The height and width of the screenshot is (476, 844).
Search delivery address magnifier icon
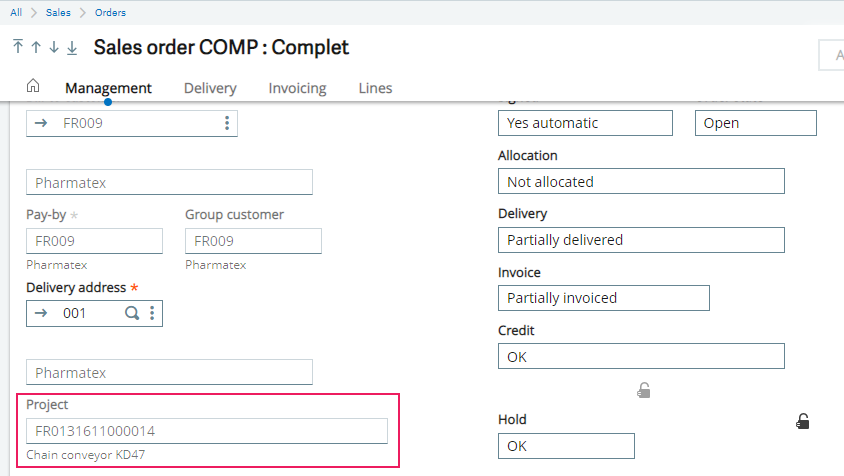[x=132, y=313]
